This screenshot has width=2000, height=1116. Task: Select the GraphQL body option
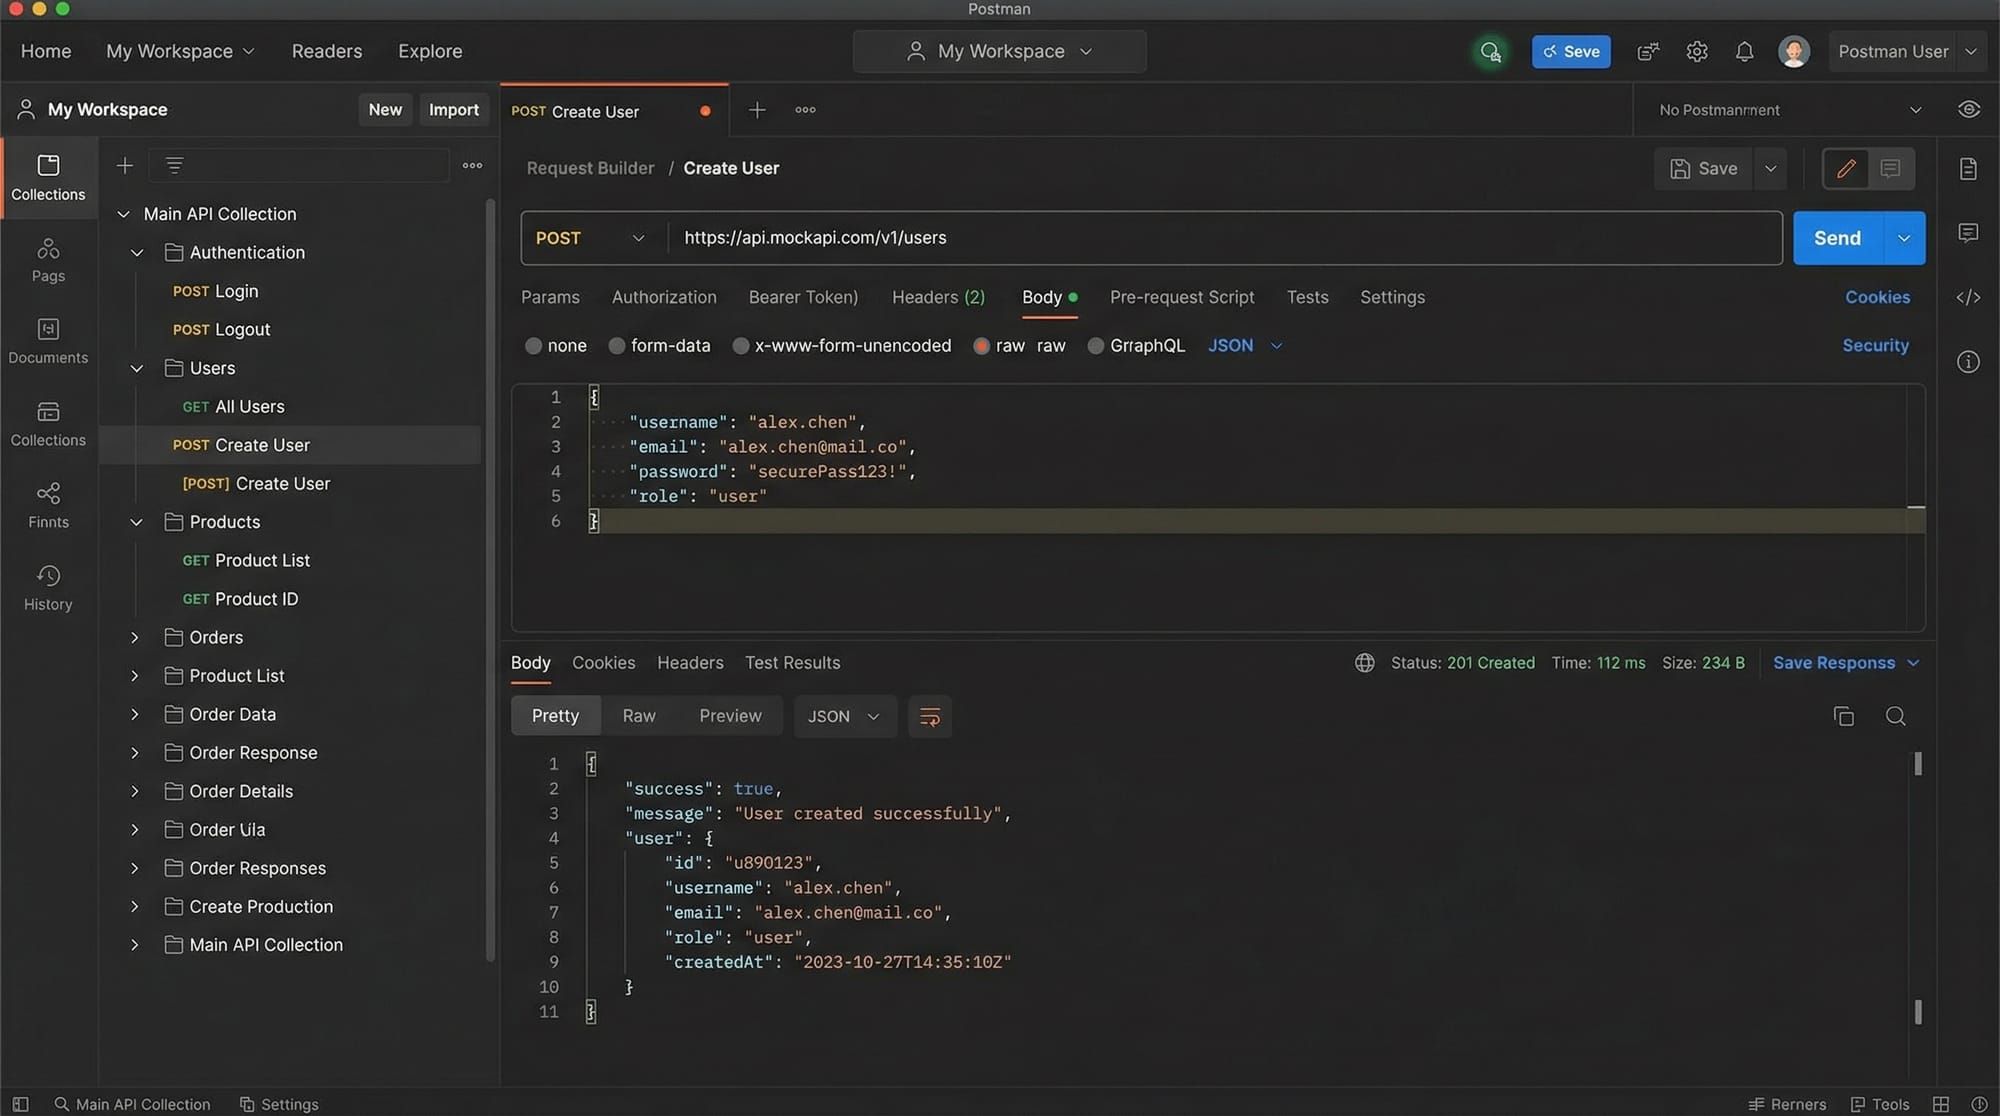click(1095, 345)
